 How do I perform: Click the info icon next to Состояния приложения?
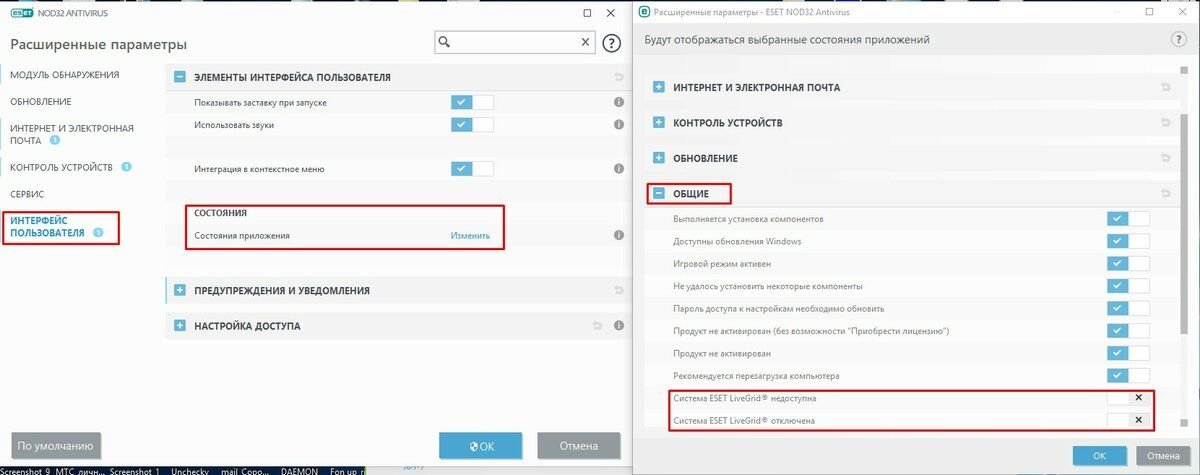619,236
